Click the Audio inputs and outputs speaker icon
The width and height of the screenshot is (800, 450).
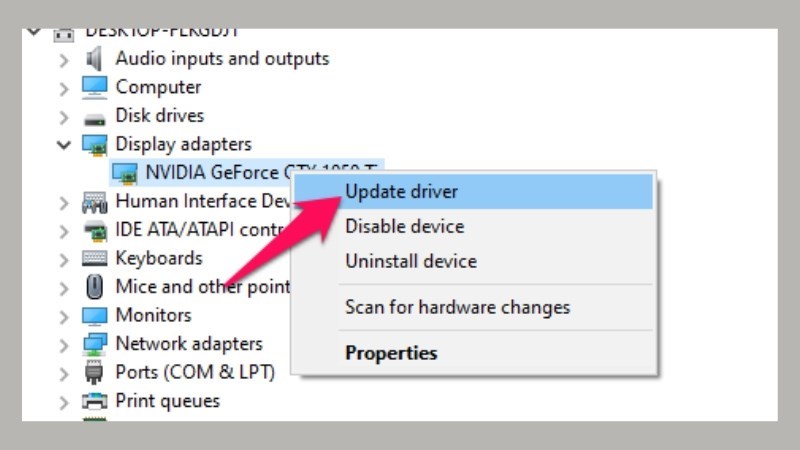pyautogui.click(x=94, y=59)
